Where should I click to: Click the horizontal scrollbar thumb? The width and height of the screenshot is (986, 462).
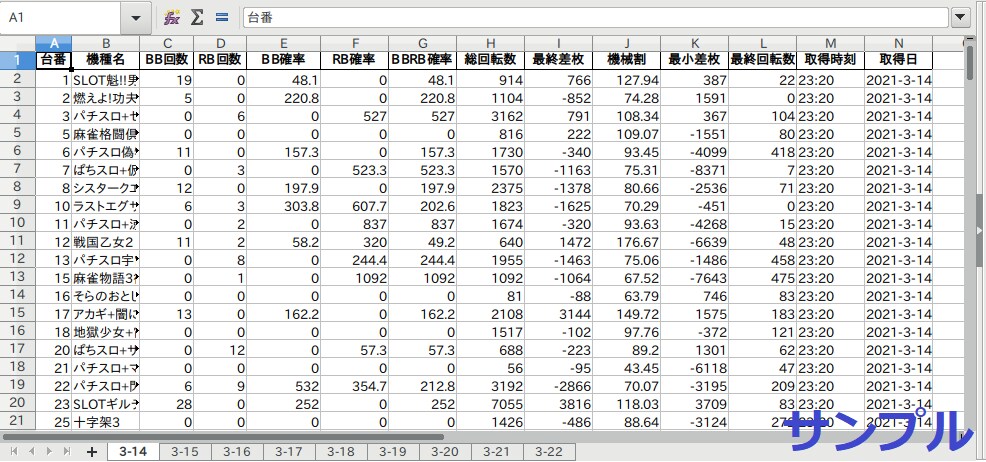[x=223, y=436]
